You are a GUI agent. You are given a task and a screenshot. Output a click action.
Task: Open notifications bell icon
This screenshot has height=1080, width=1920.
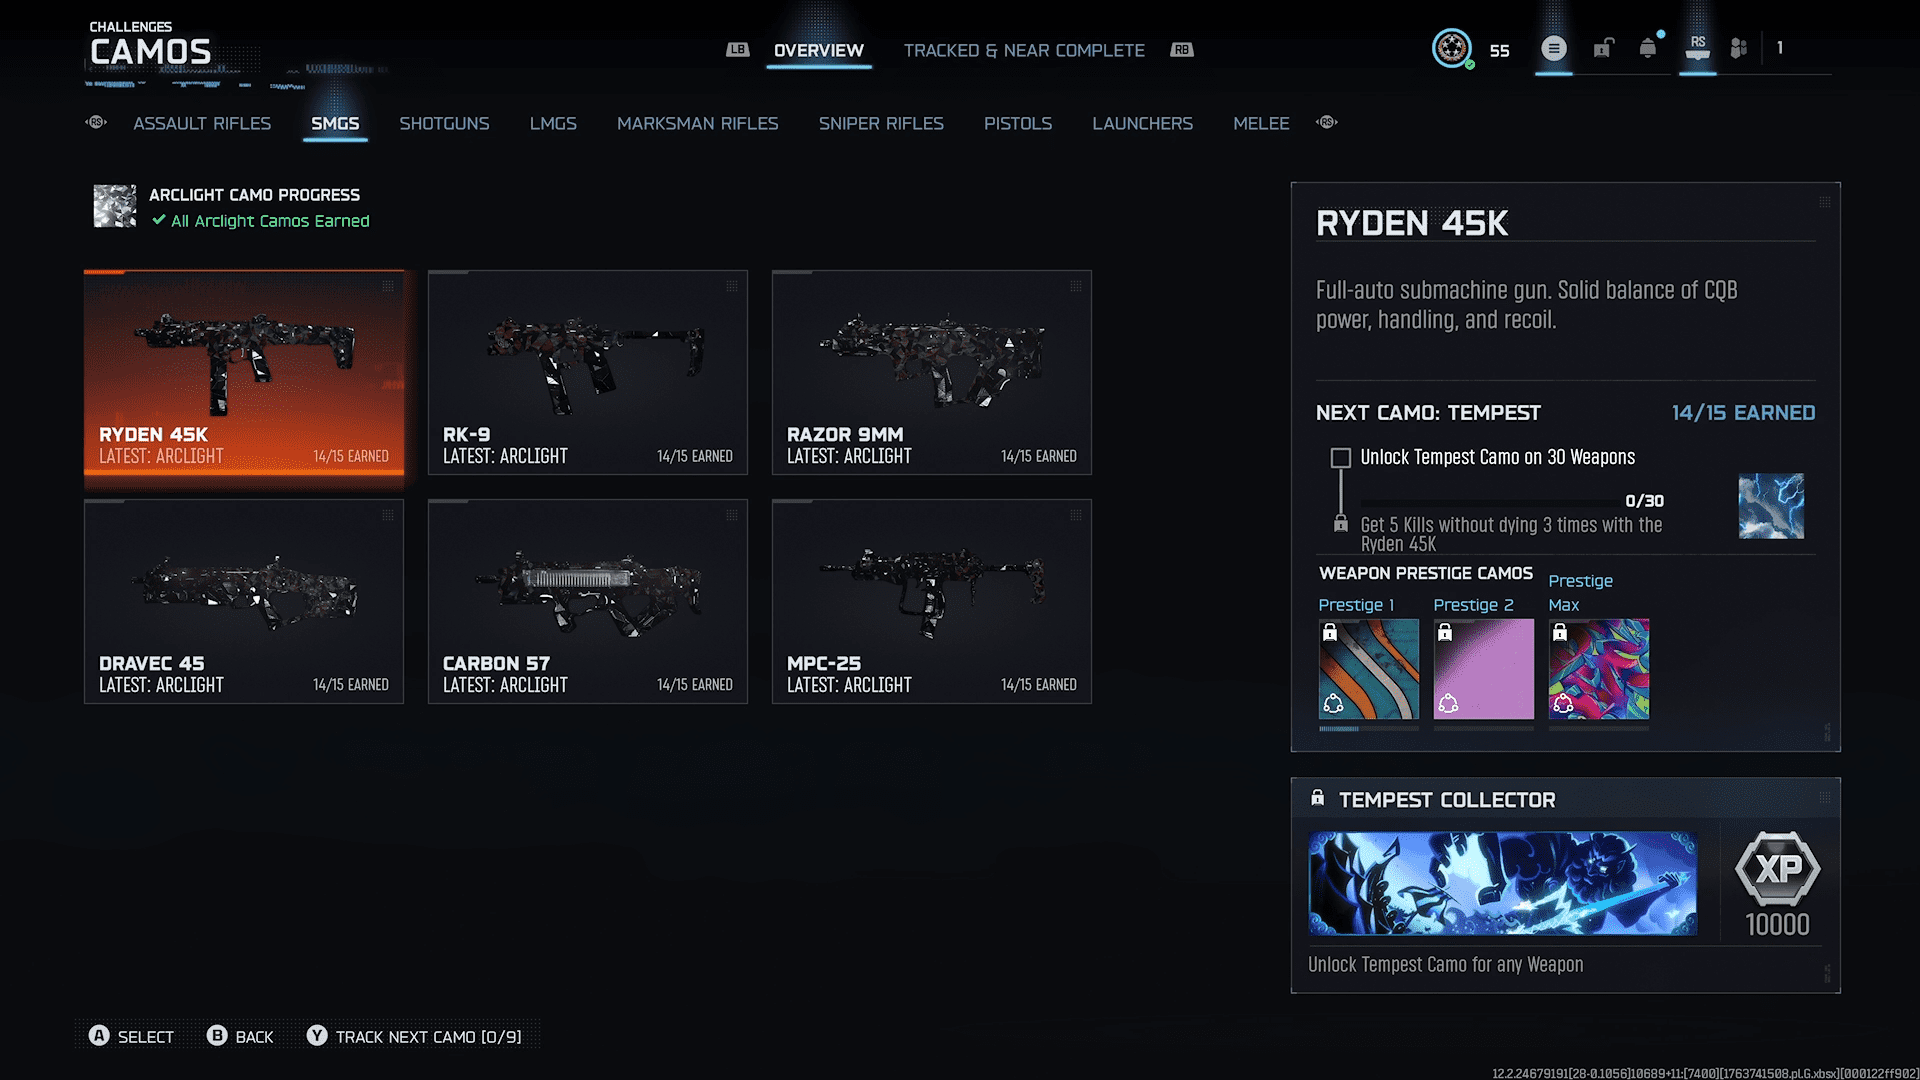(1648, 48)
